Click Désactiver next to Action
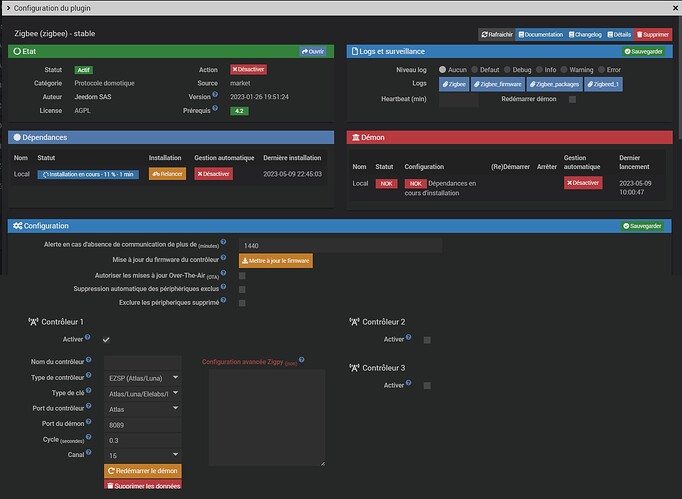Viewport: 682px width, 499px height. pos(248,69)
